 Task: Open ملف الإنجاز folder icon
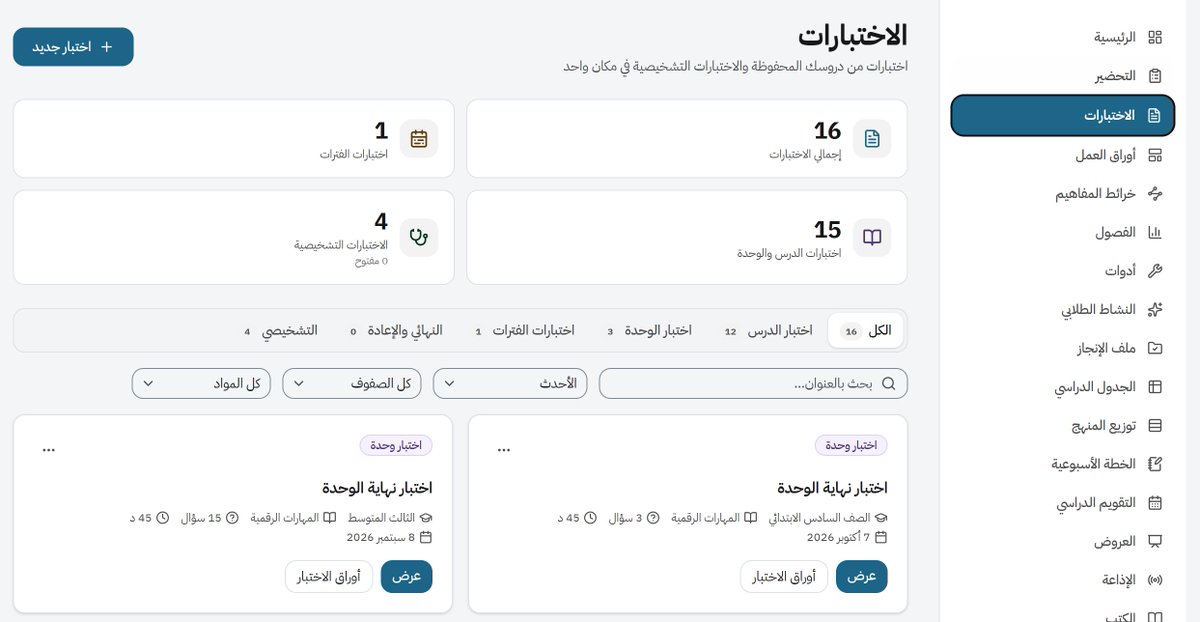(1155, 348)
